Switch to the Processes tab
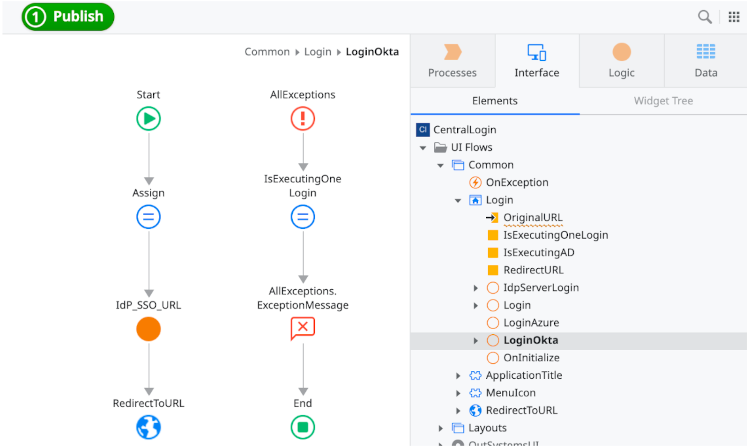The width and height of the screenshot is (750, 447). (452, 61)
